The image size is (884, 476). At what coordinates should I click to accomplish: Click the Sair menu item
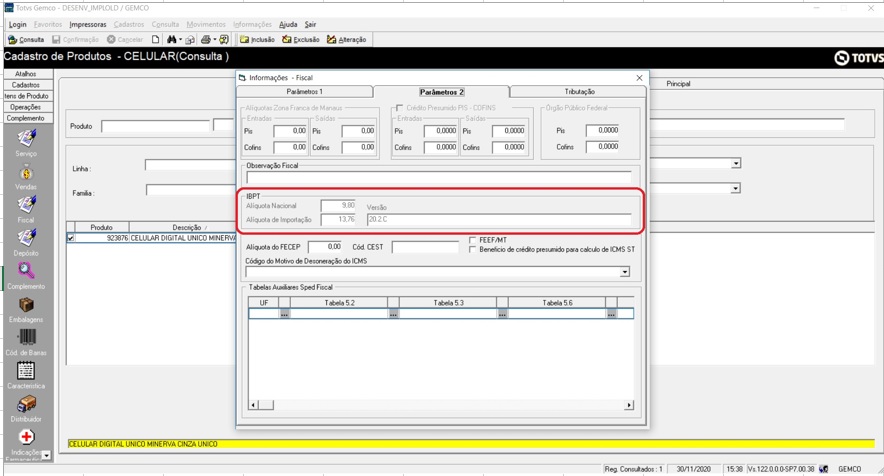[x=311, y=25]
